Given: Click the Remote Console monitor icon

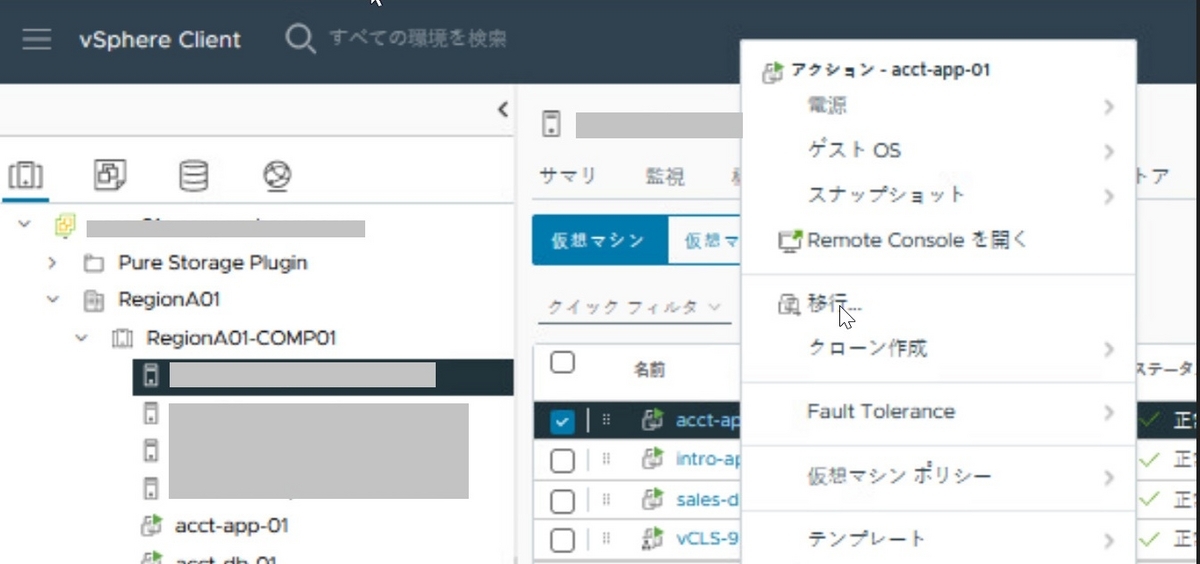Looking at the screenshot, I should point(790,241).
